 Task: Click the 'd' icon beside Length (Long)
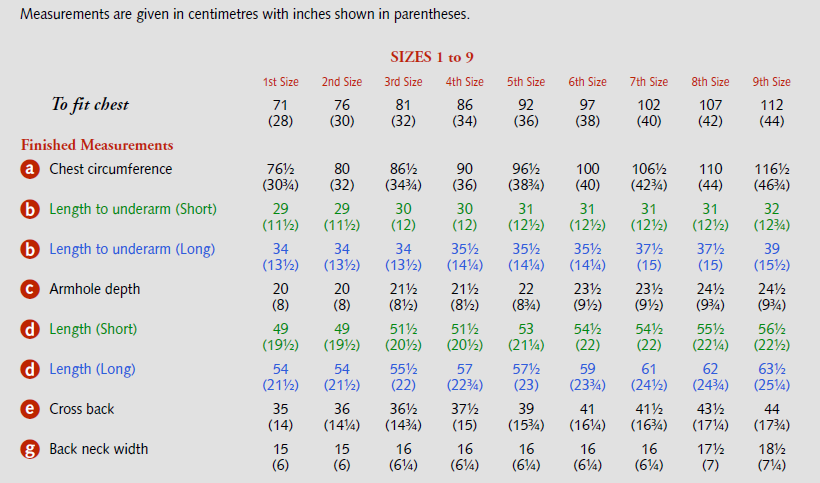tap(30, 370)
